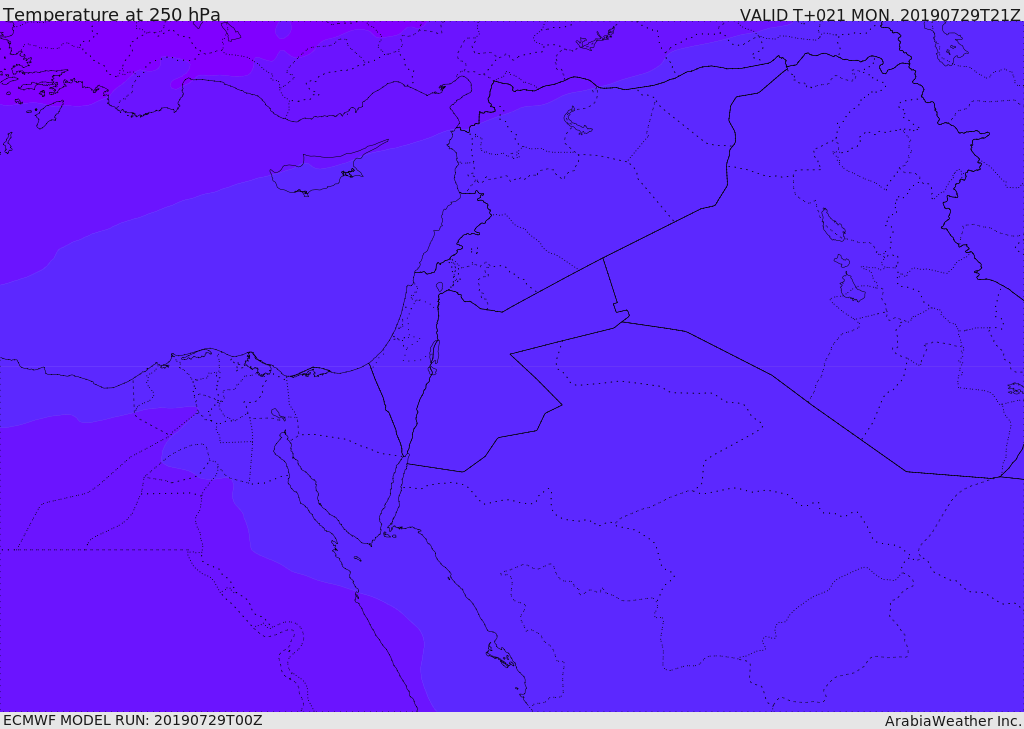Click the VALID T+021 timestamp label
The width and height of the screenshot is (1024, 729).
tap(880, 14)
